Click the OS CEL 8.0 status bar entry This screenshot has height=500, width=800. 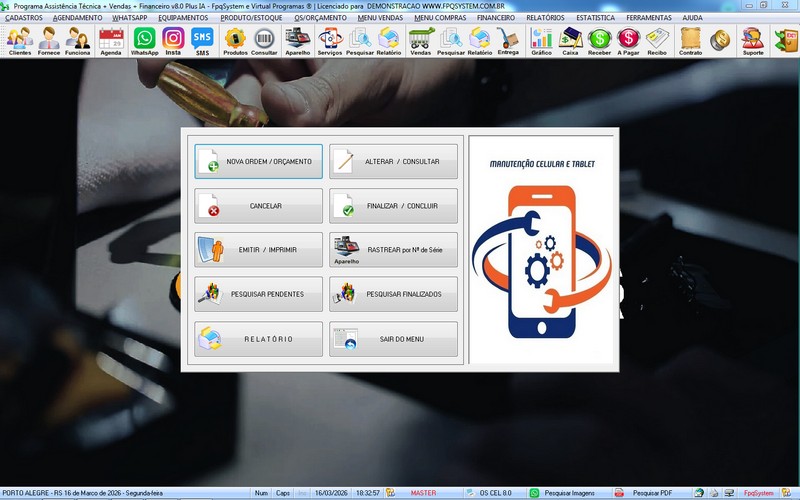pos(495,493)
